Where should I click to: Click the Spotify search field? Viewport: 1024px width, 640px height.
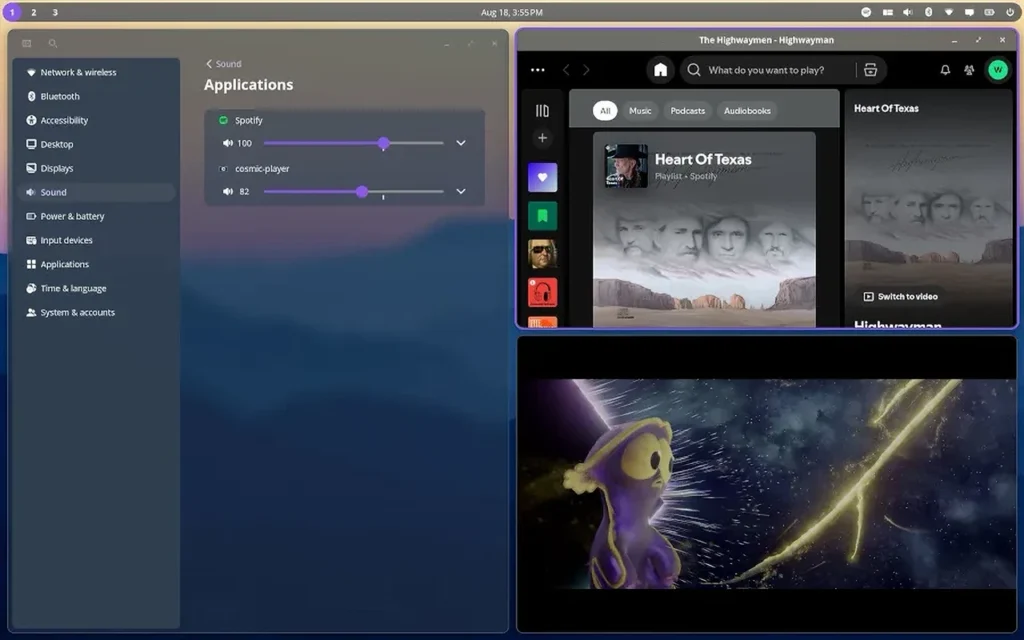click(x=768, y=70)
